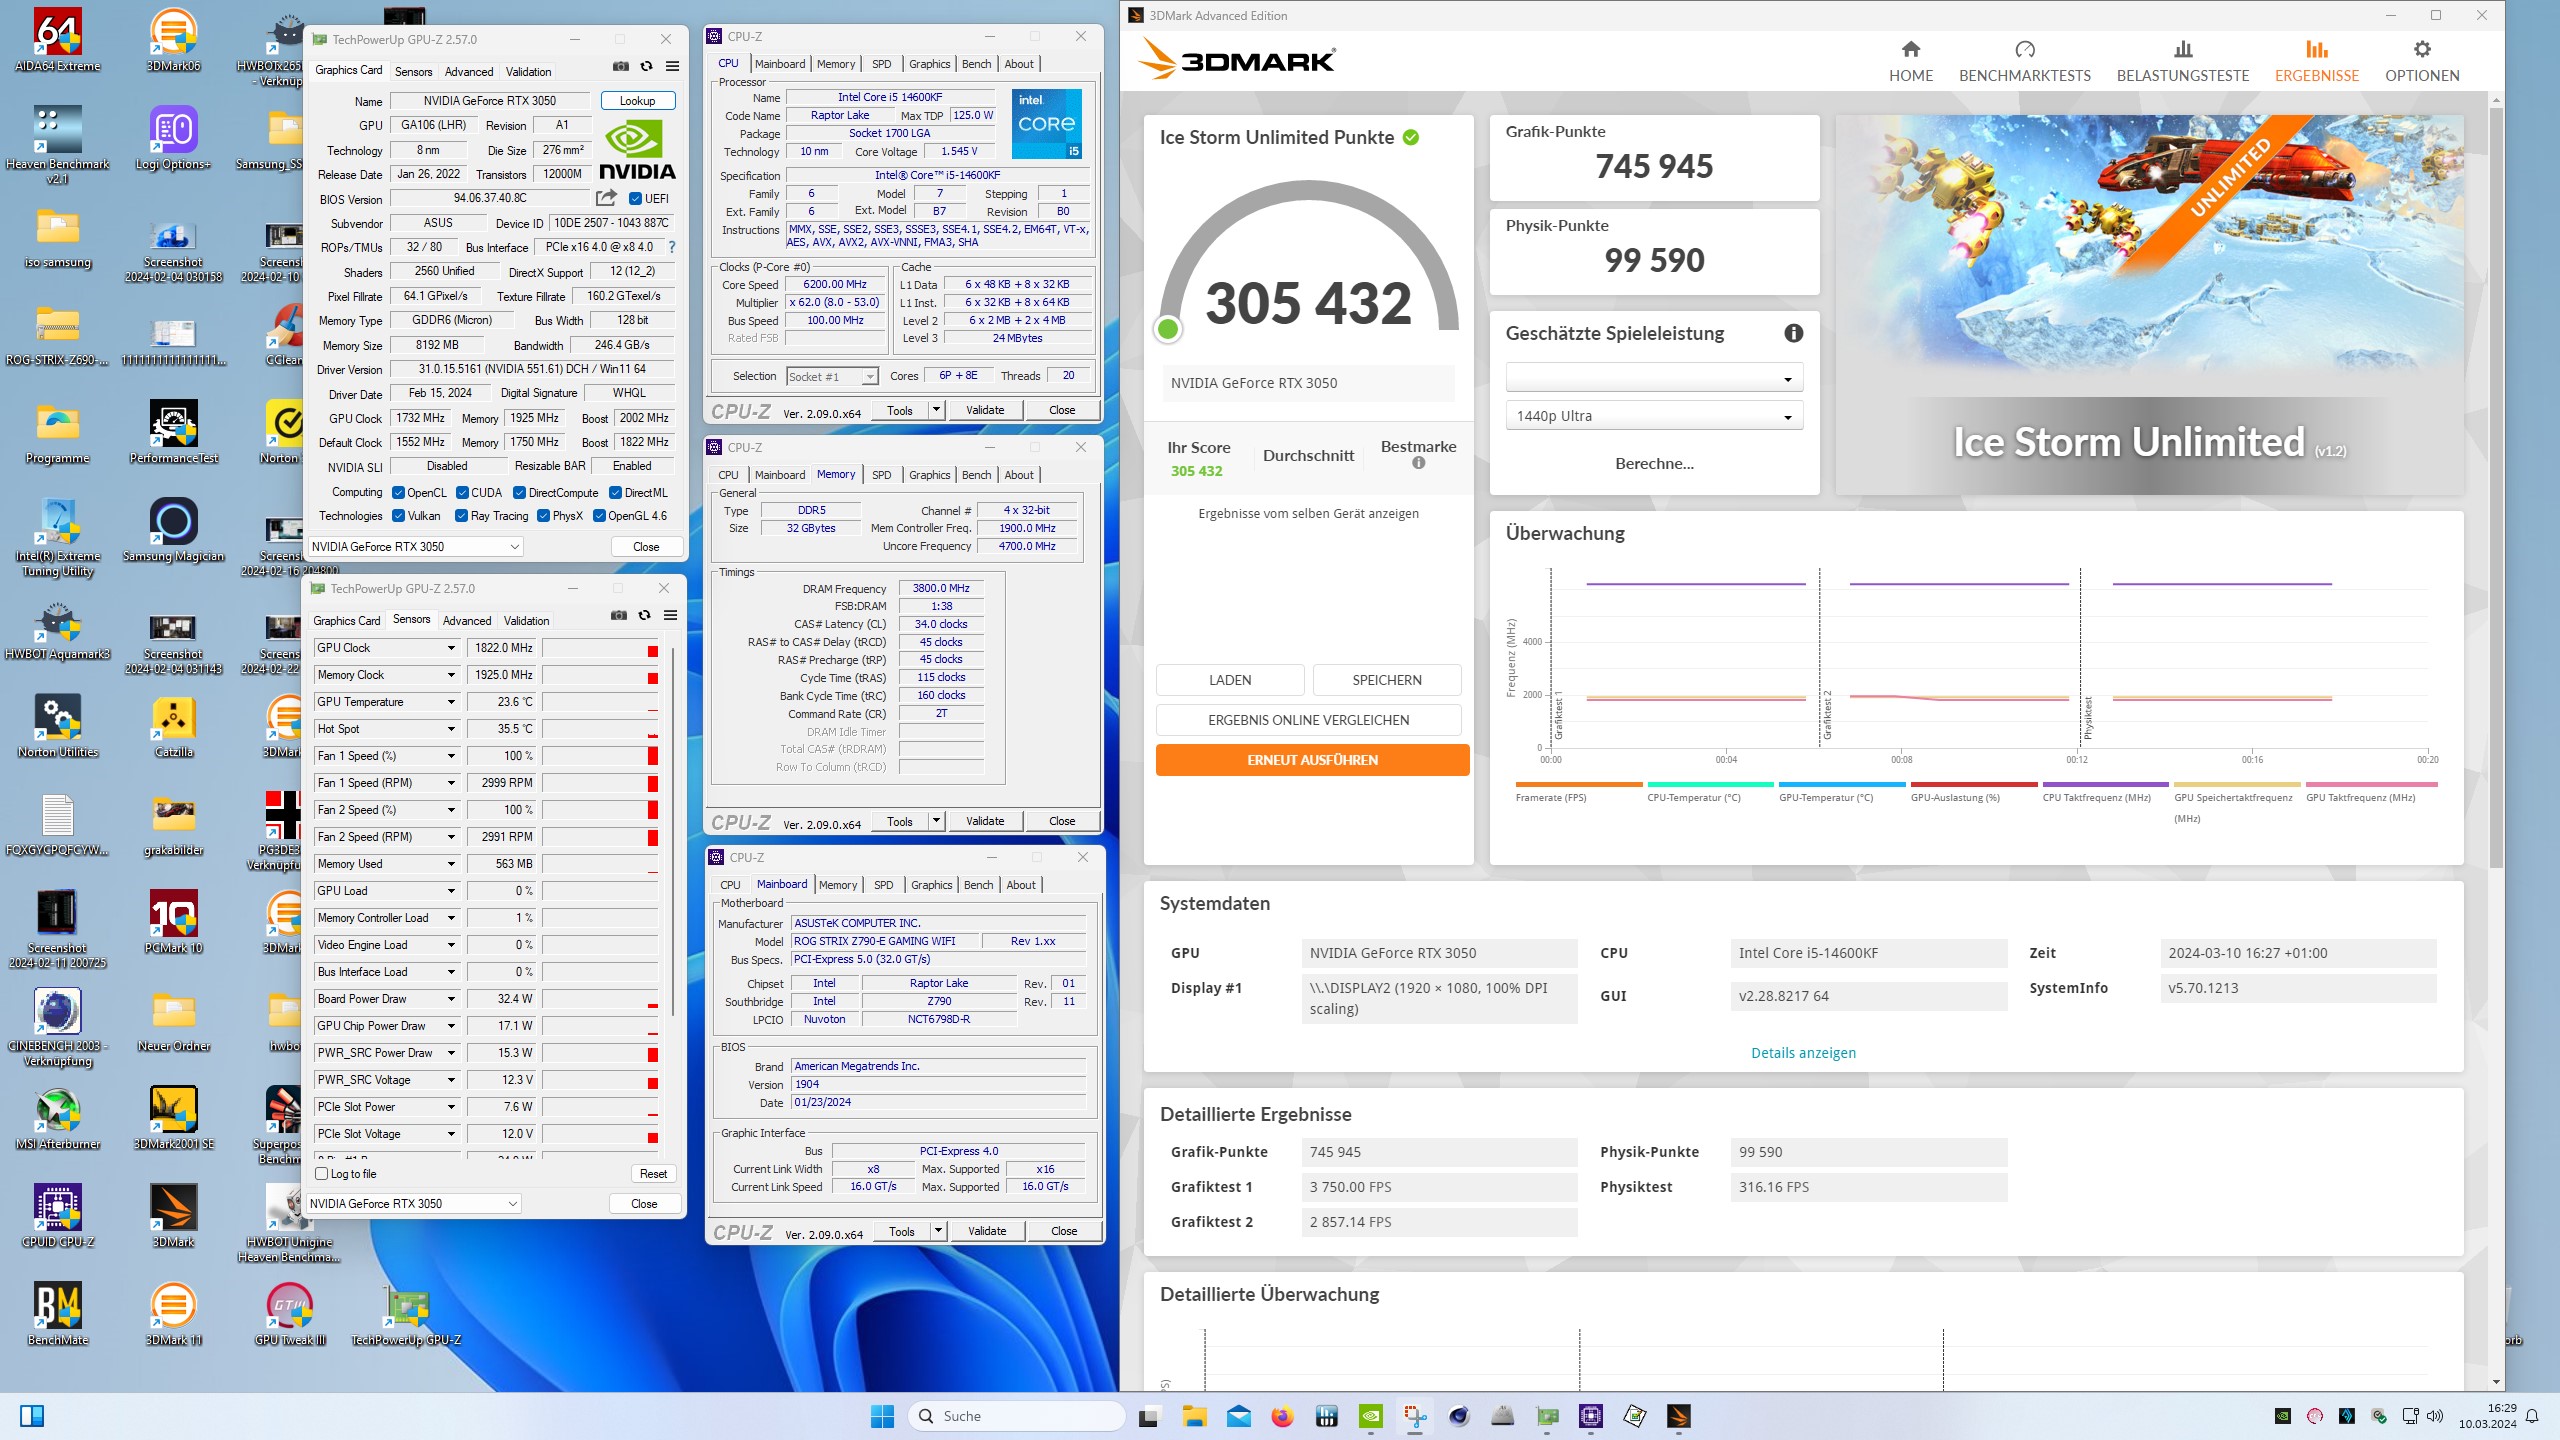Toggle DirectML checkbox in GPU-Z
This screenshot has width=2560, height=1440.
[x=615, y=492]
